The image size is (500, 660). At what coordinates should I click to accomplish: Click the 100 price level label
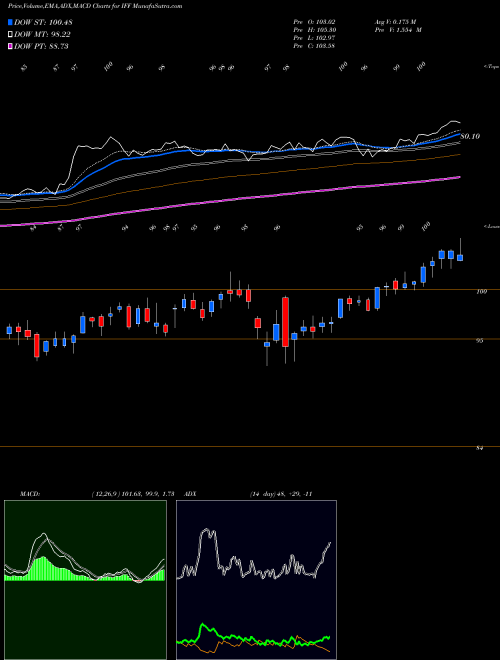click(482, 291)
